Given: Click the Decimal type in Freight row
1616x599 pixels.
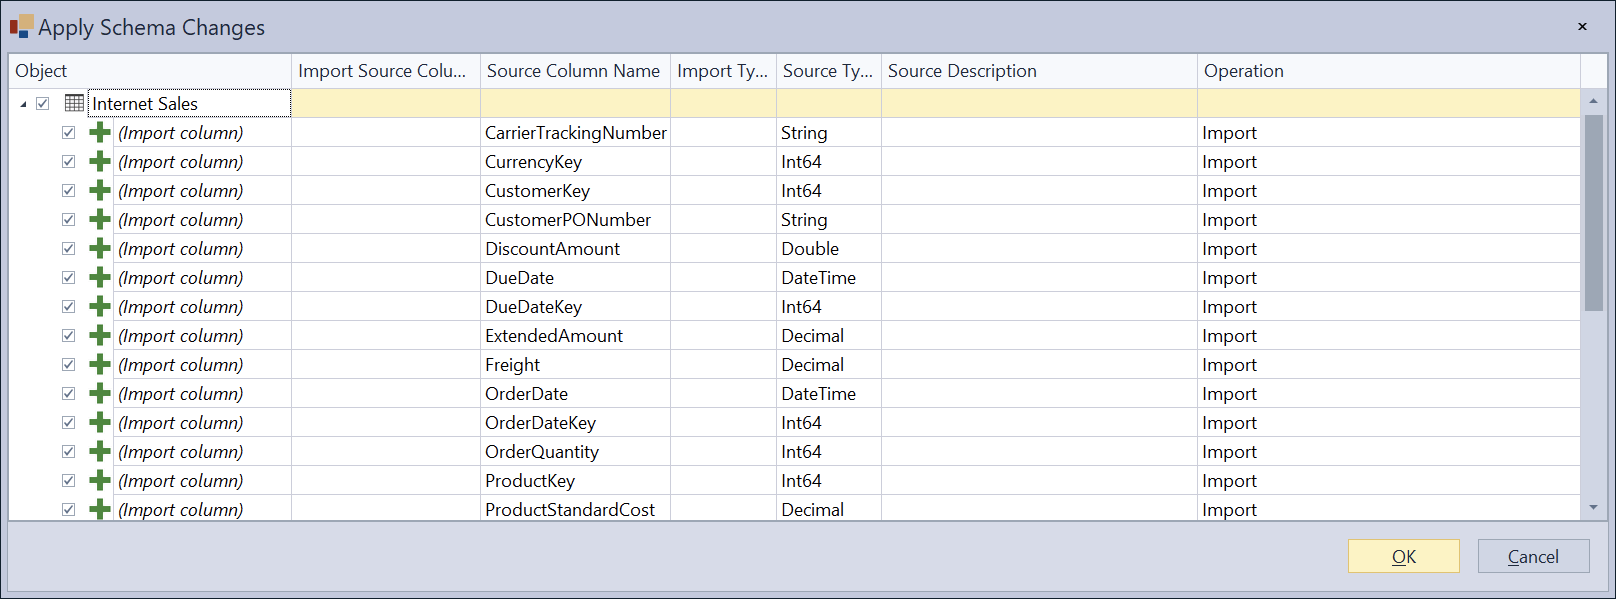Looking at the screenshot, I should pos(829,364).
